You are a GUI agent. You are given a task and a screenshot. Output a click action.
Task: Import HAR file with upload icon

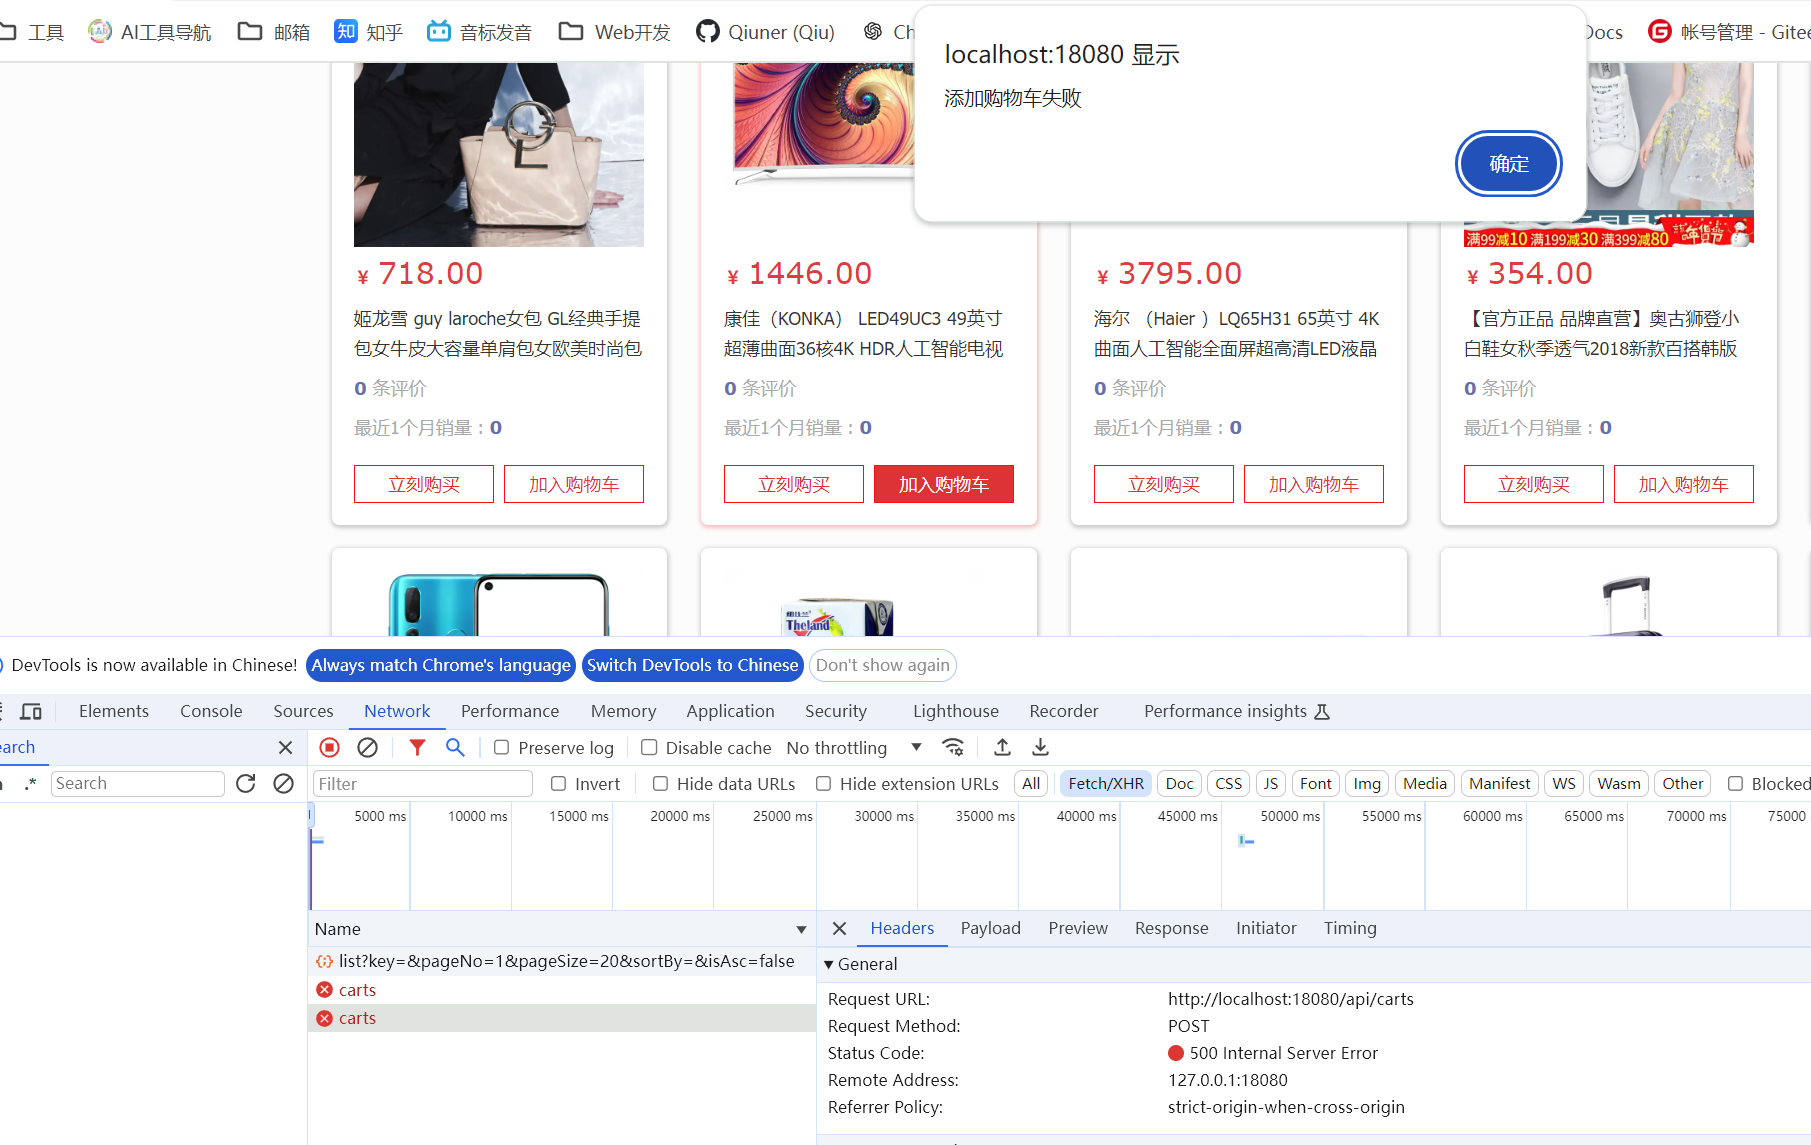(1002, 747)
